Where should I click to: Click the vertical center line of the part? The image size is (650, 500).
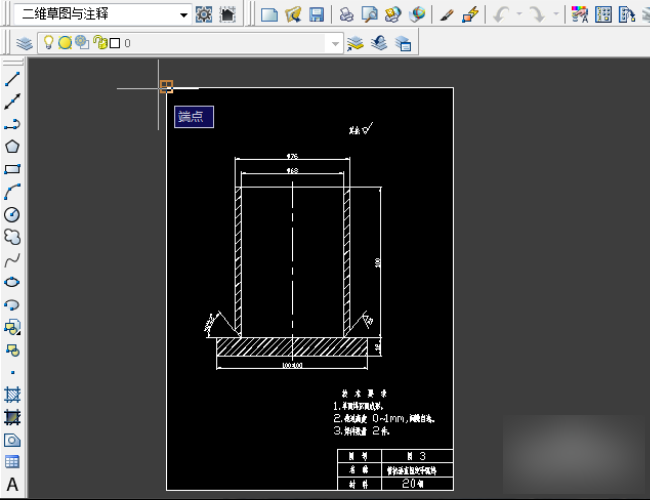click(293, 269)
